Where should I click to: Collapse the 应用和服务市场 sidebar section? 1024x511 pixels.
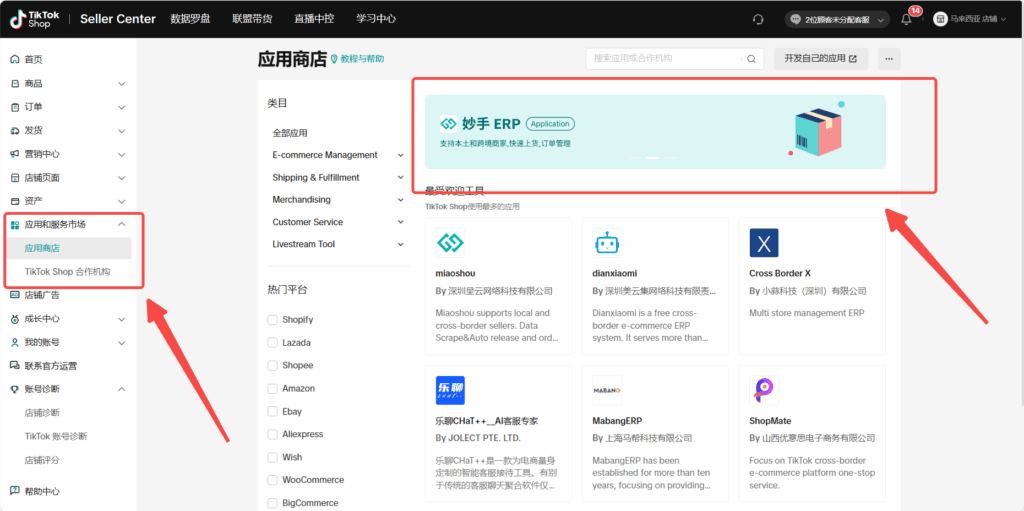(121, 225)
